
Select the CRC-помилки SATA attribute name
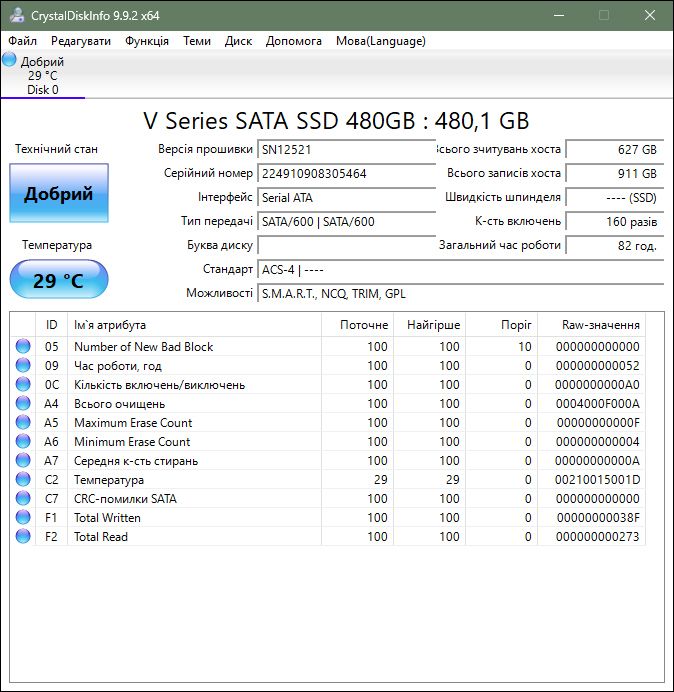(x=125, y=499)
